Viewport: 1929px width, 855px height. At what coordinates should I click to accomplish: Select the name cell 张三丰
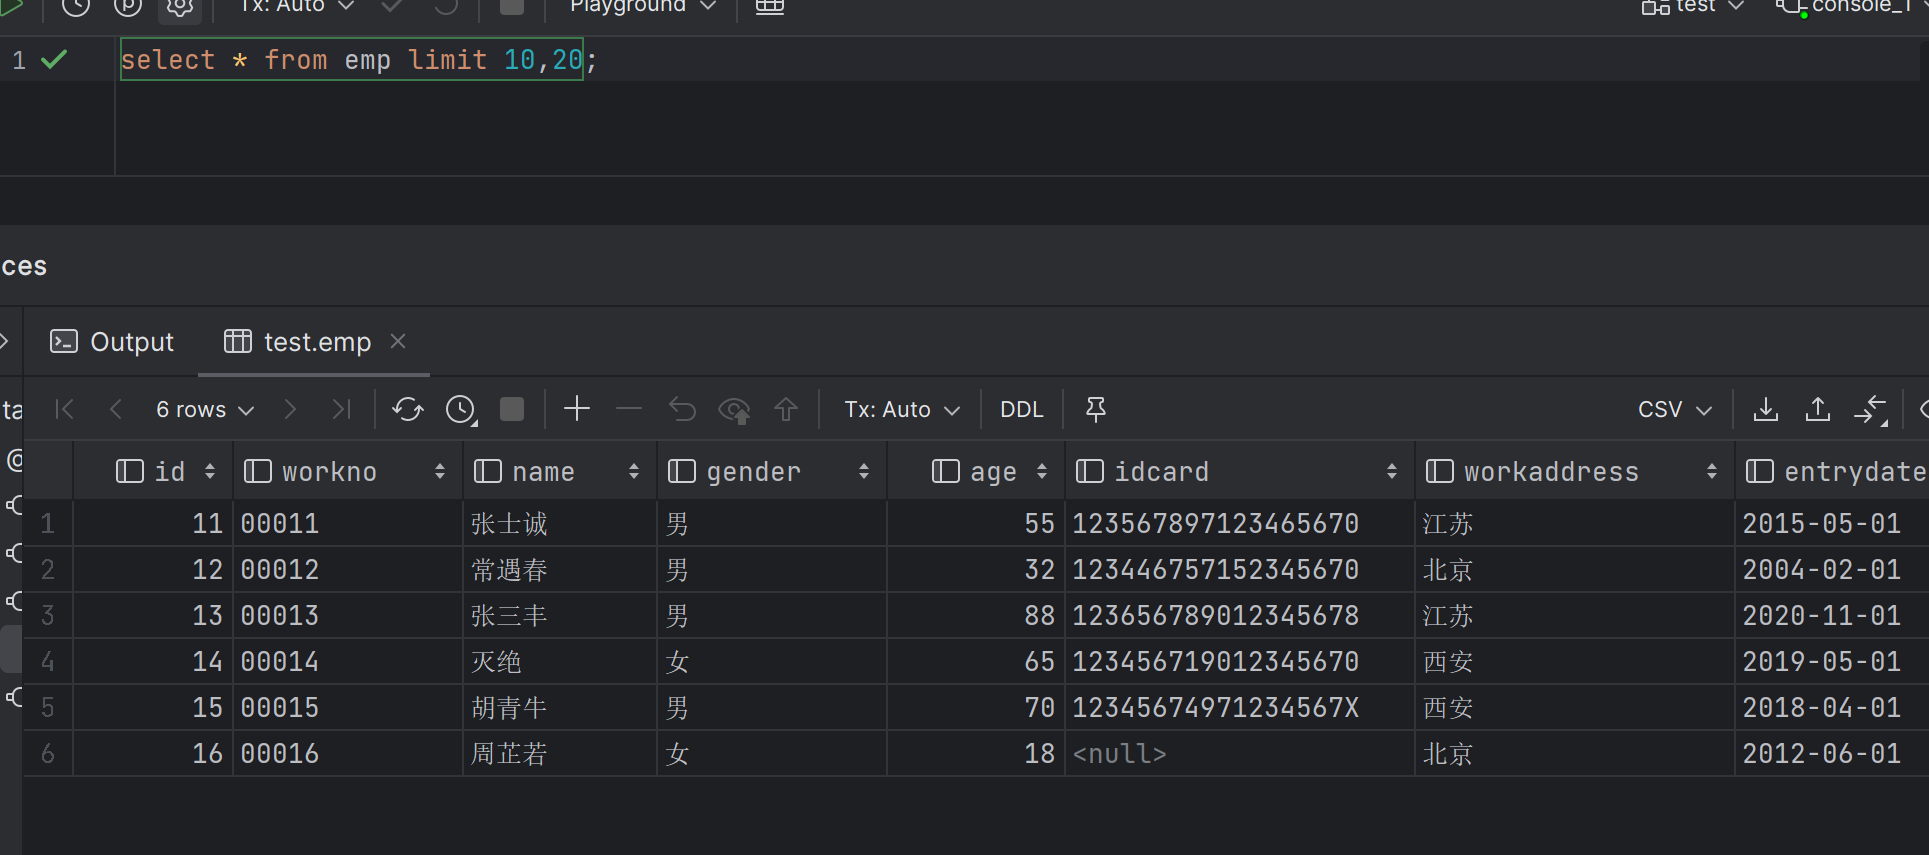(560, 615)
